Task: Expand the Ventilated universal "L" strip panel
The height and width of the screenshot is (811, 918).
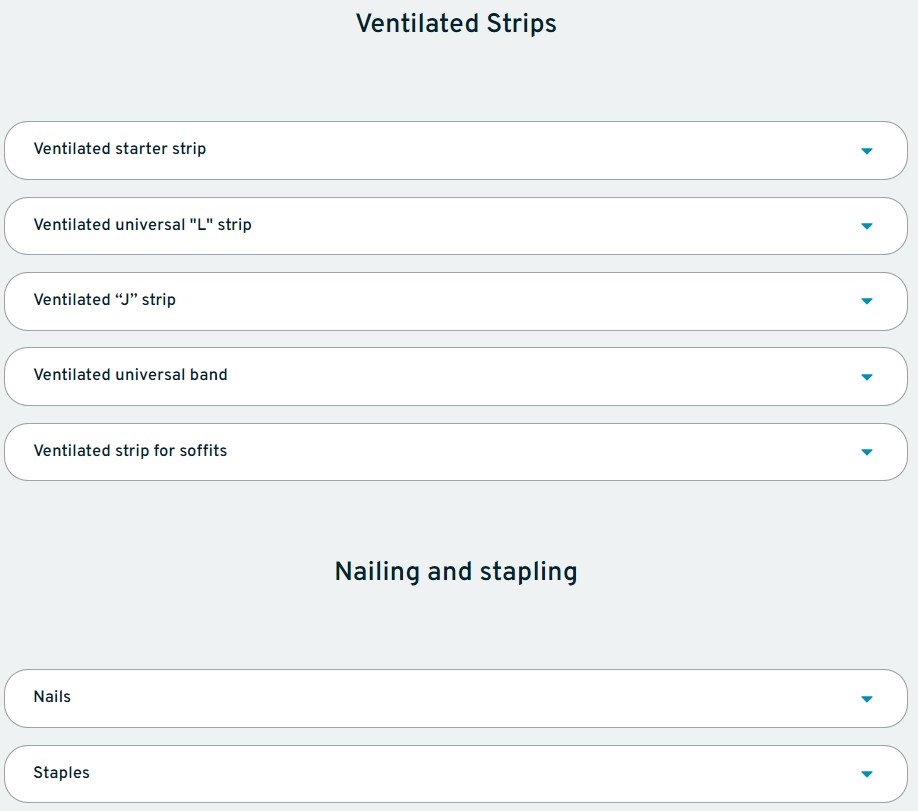Action: point(455,226)
